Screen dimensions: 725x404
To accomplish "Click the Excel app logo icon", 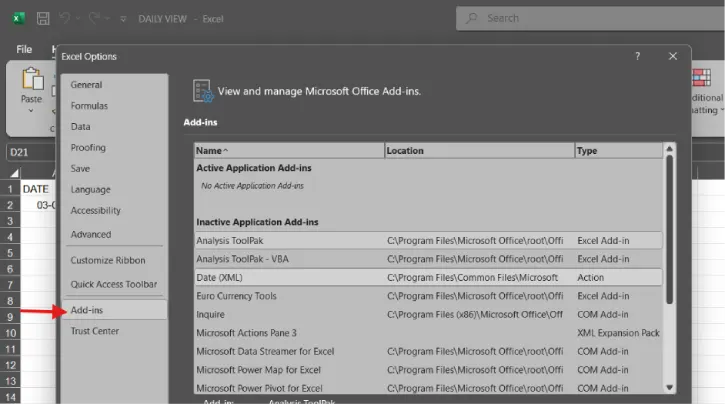I will click(18, 18).
